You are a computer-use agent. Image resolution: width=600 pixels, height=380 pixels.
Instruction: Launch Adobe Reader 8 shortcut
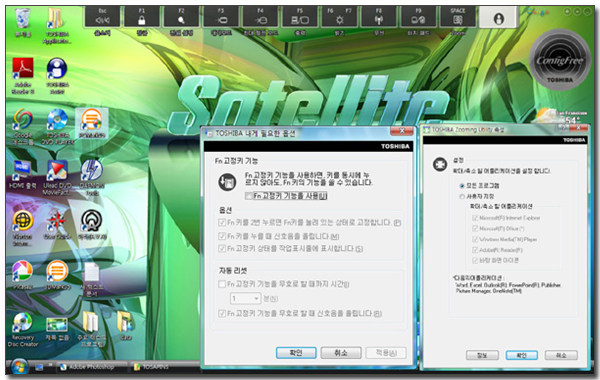23,75
